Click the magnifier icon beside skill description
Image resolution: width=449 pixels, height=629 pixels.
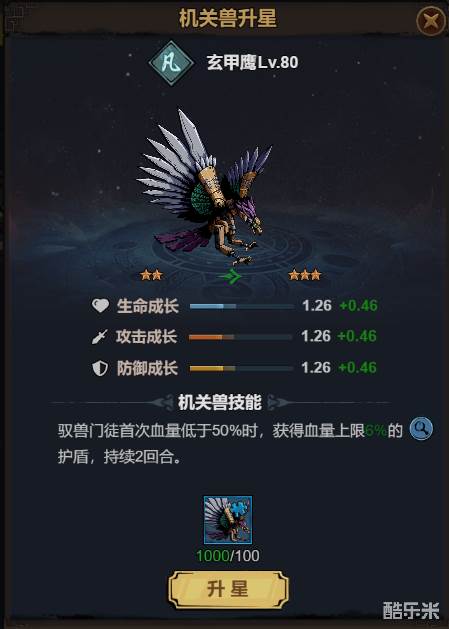[x=421, y=428]
